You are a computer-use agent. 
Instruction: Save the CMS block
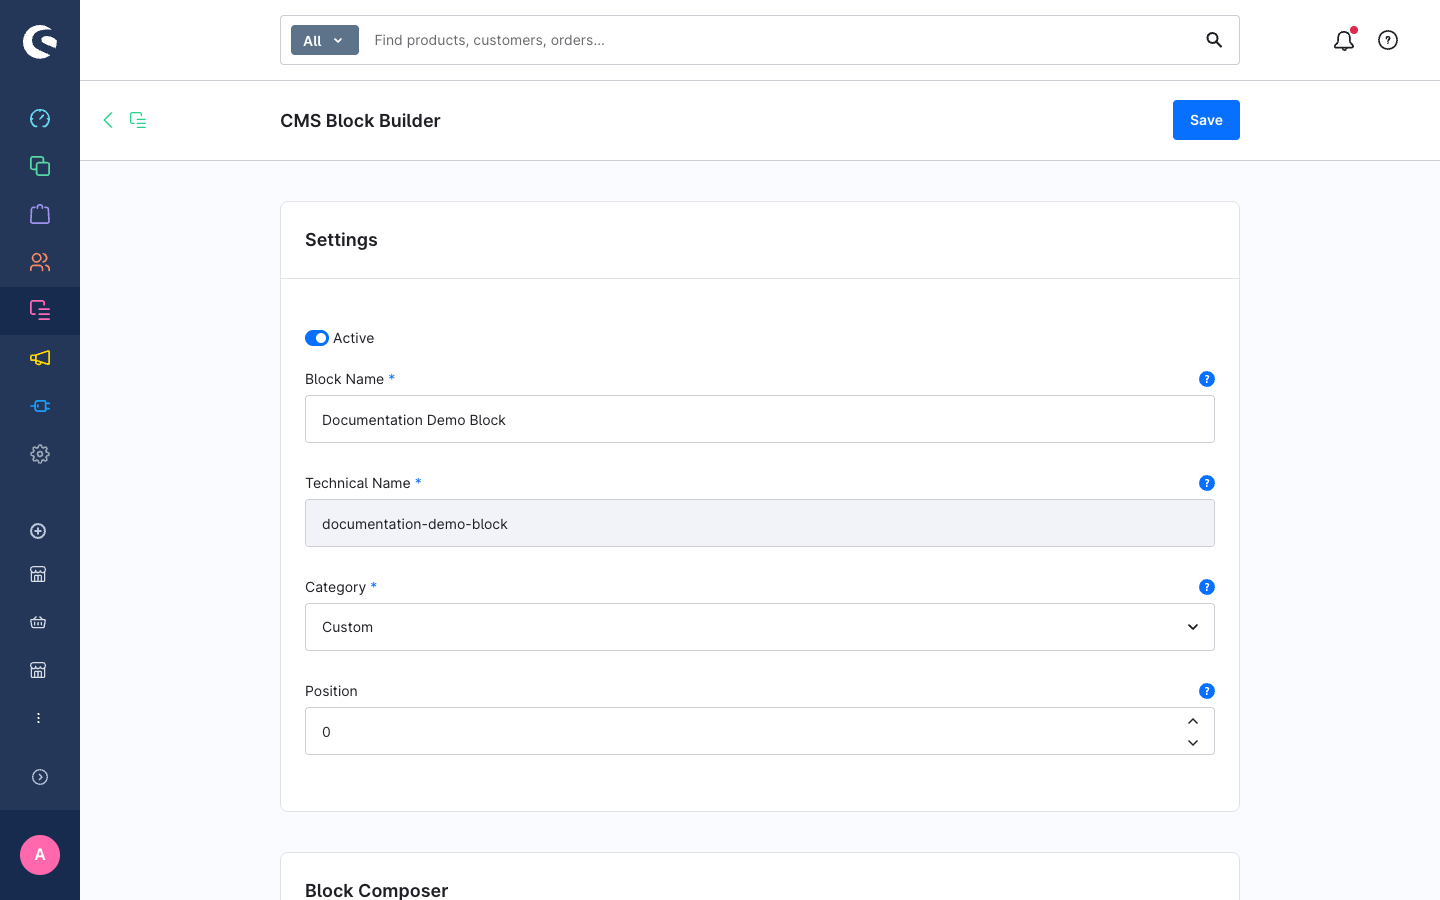(1206, 120)
